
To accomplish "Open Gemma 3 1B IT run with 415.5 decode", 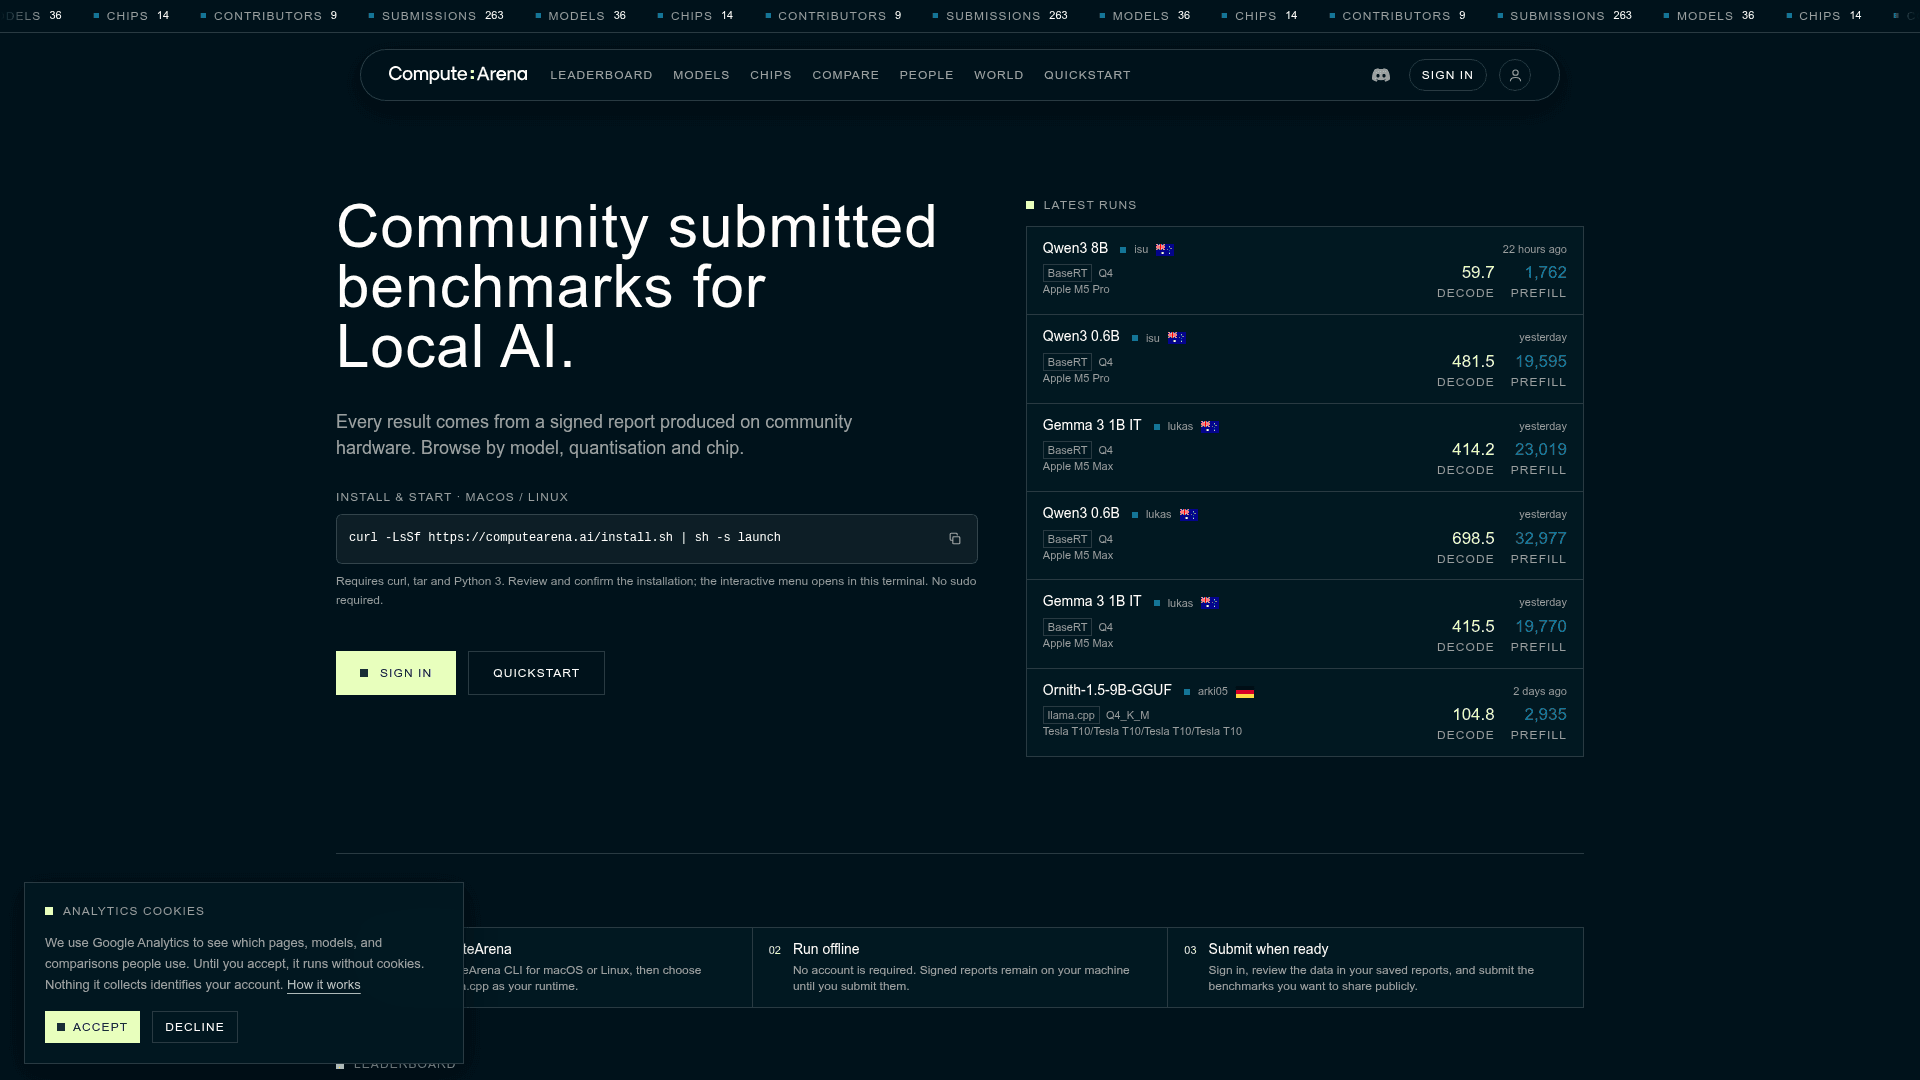I will point(1305,624).
